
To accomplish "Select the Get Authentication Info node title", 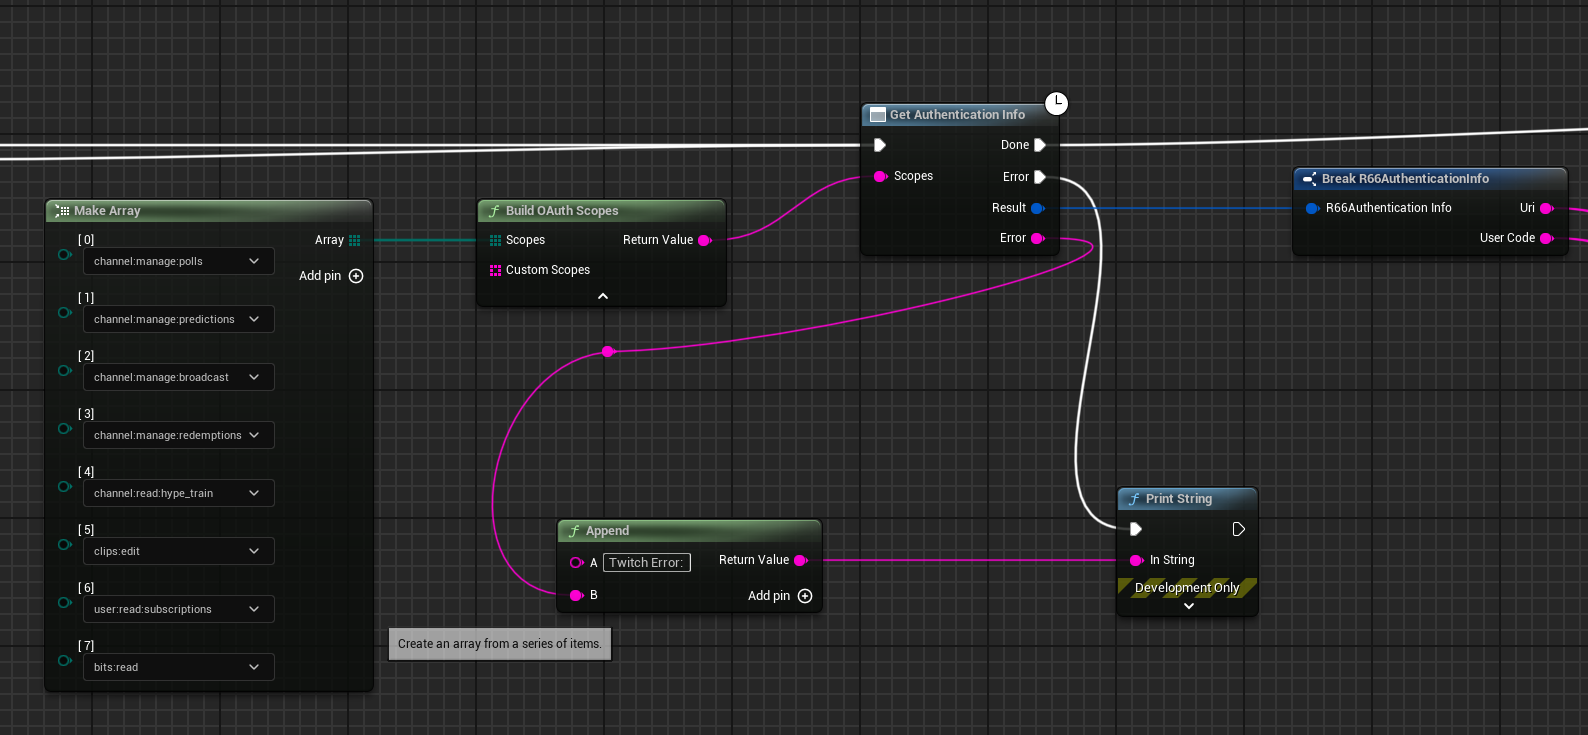I will [x=957, y=115].
